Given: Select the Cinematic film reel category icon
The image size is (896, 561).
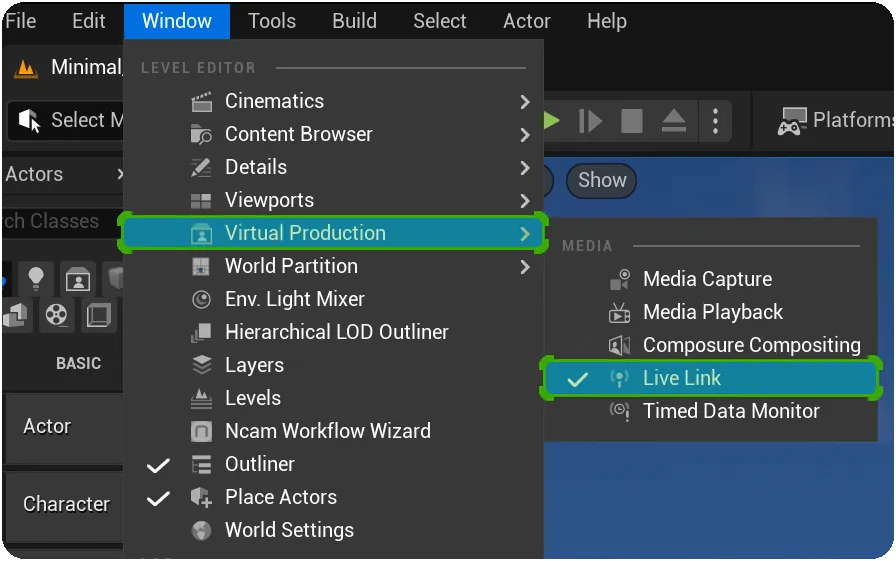Looking at the screenshot, I should [x=56, y=315].
